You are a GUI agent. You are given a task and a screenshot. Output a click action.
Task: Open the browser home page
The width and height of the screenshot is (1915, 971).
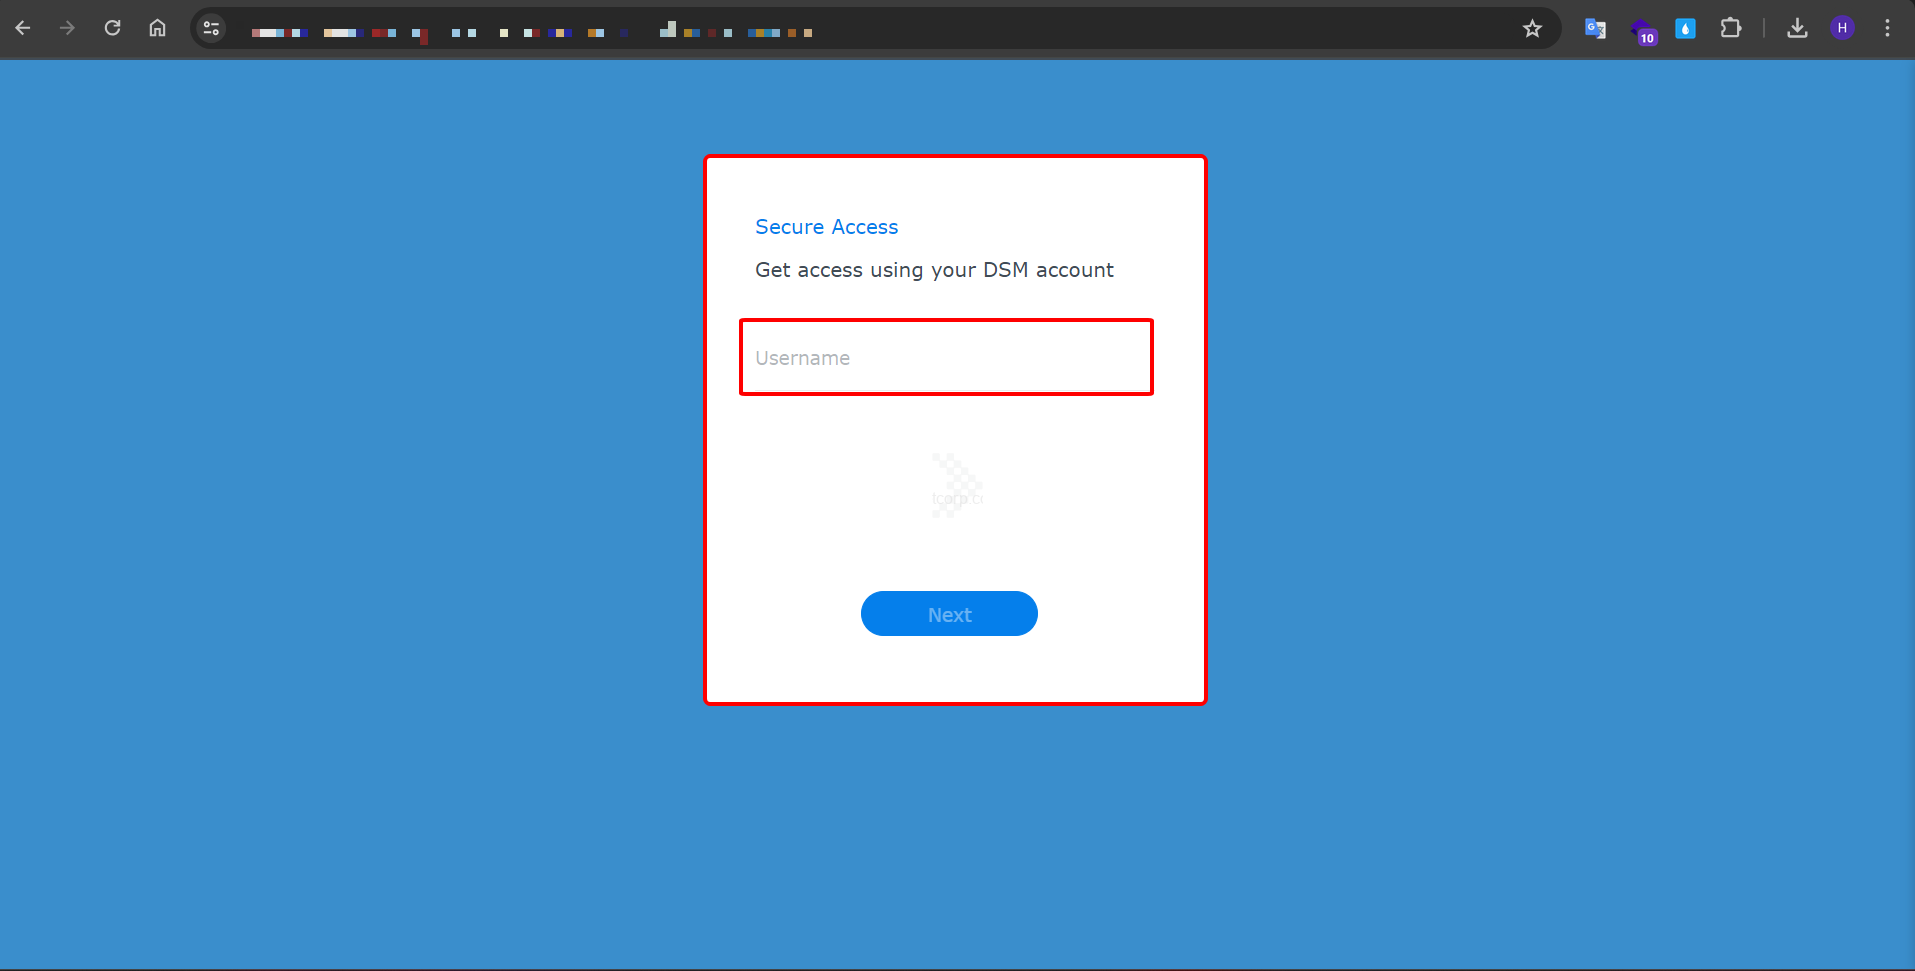pyautogui.click(x=157, y=28)
